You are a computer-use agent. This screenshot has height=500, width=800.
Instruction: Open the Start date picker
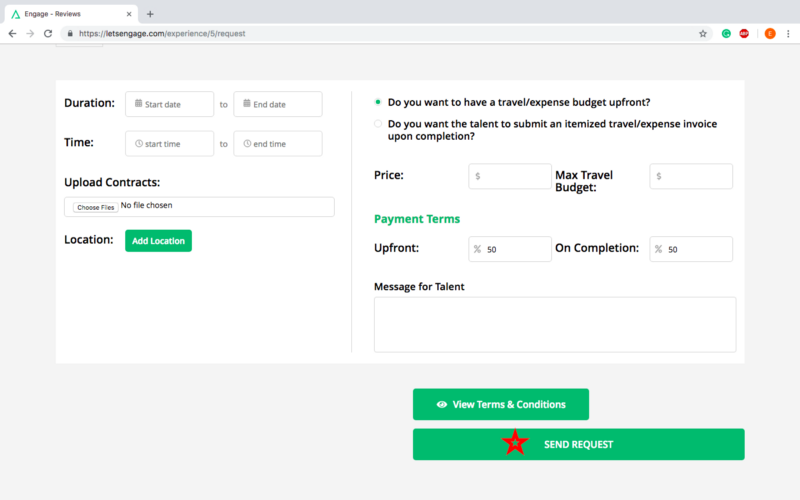[170, 104]
